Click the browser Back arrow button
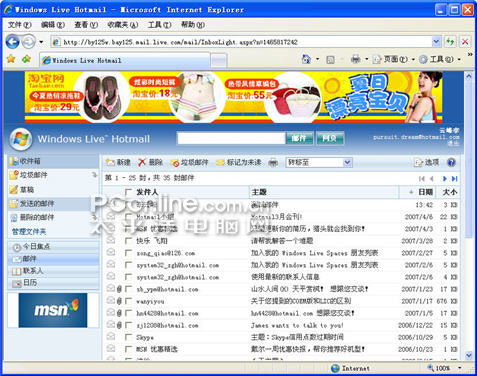The width and height of the screenshot is (477, 376). click(x=13, y=42)
